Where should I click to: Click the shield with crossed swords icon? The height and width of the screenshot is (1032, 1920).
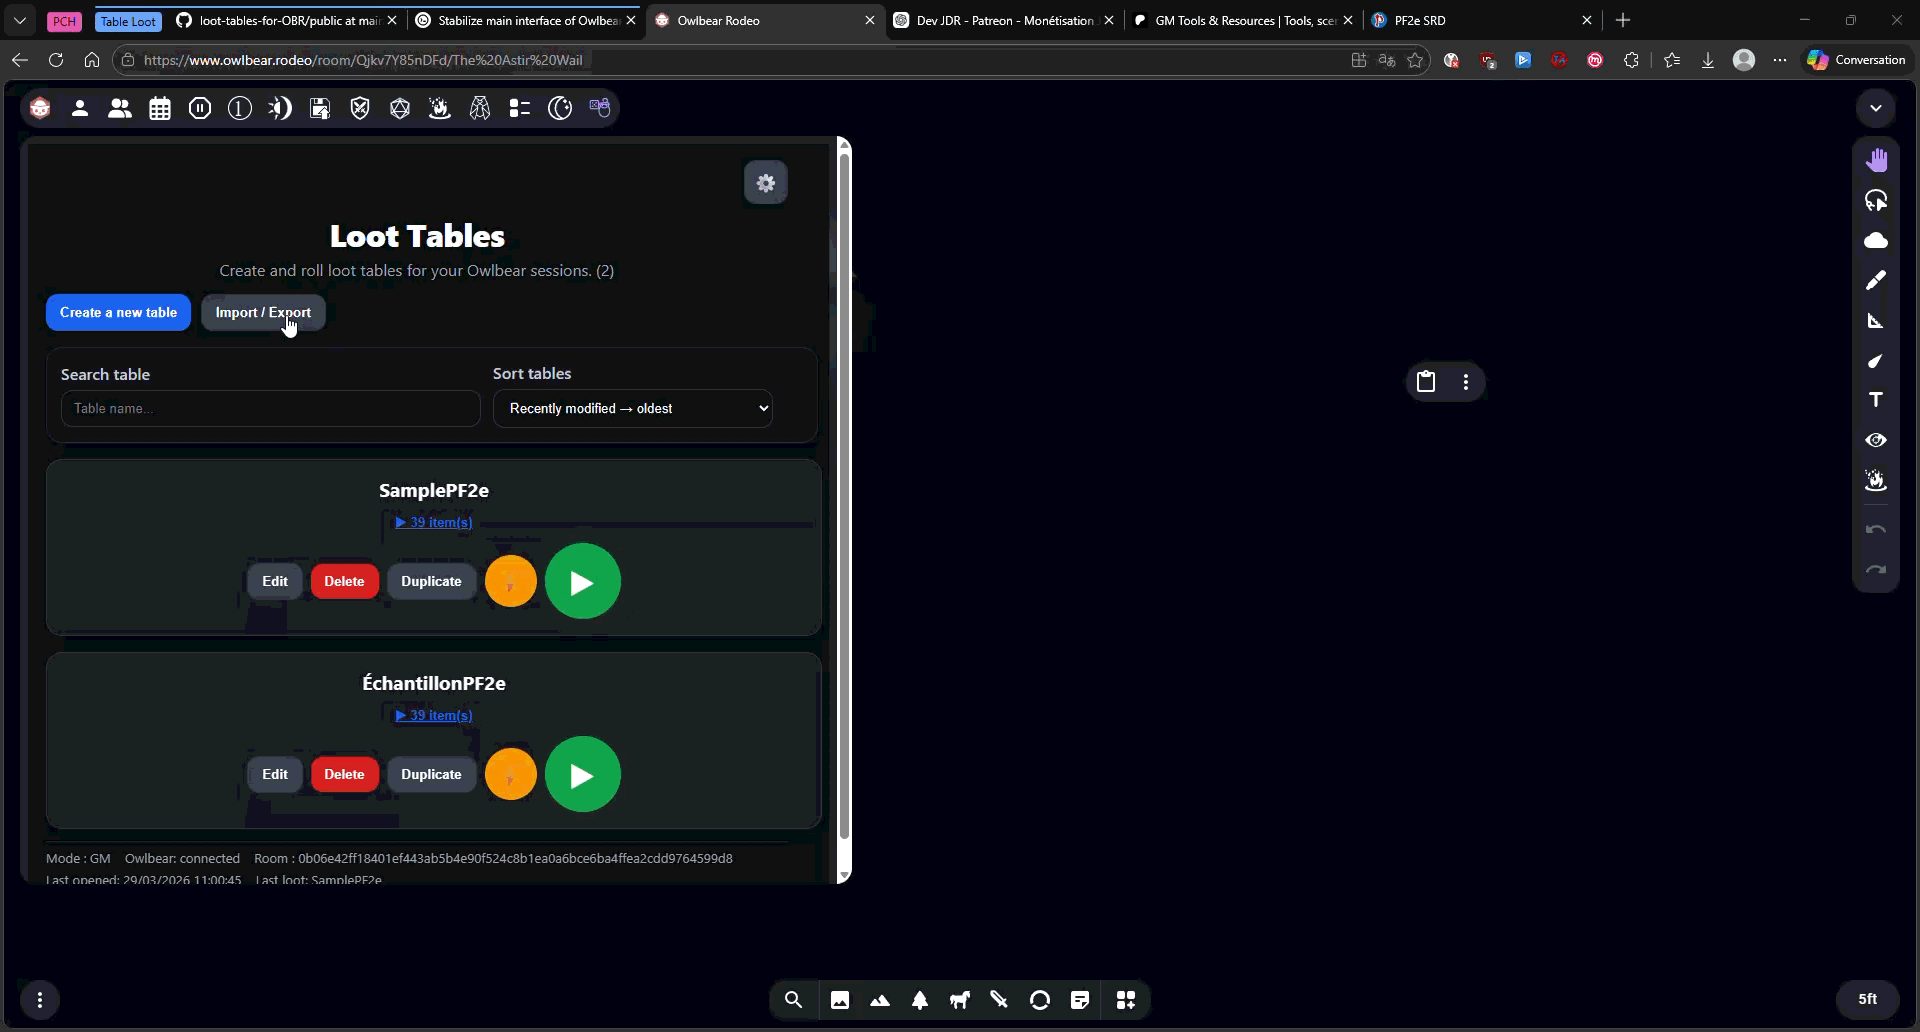[x=360, y=108]
